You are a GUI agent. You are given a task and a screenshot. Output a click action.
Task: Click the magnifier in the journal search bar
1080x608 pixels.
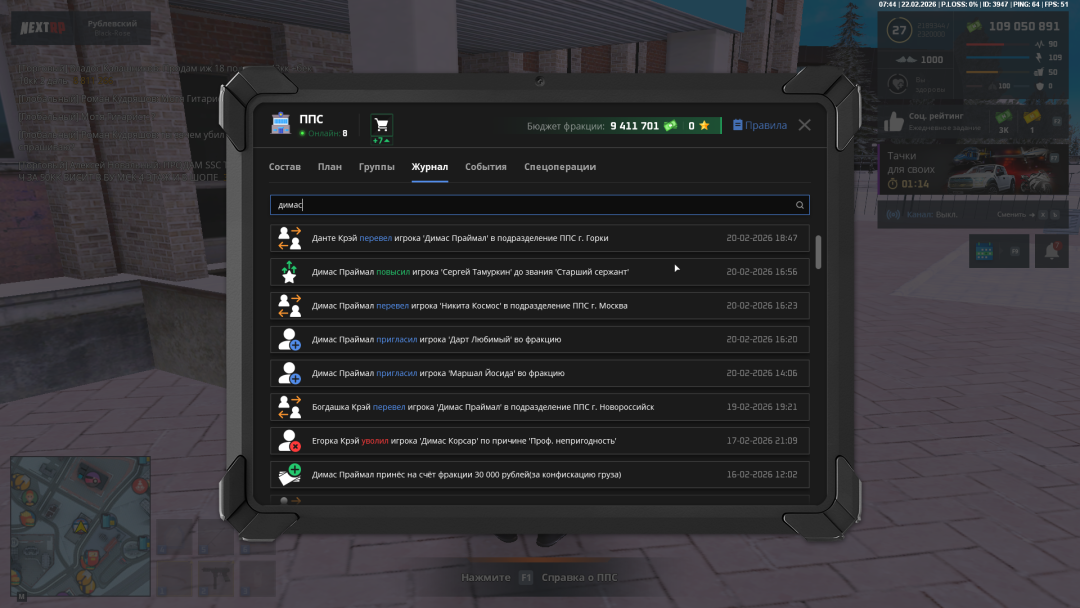(x=799, y=205)
